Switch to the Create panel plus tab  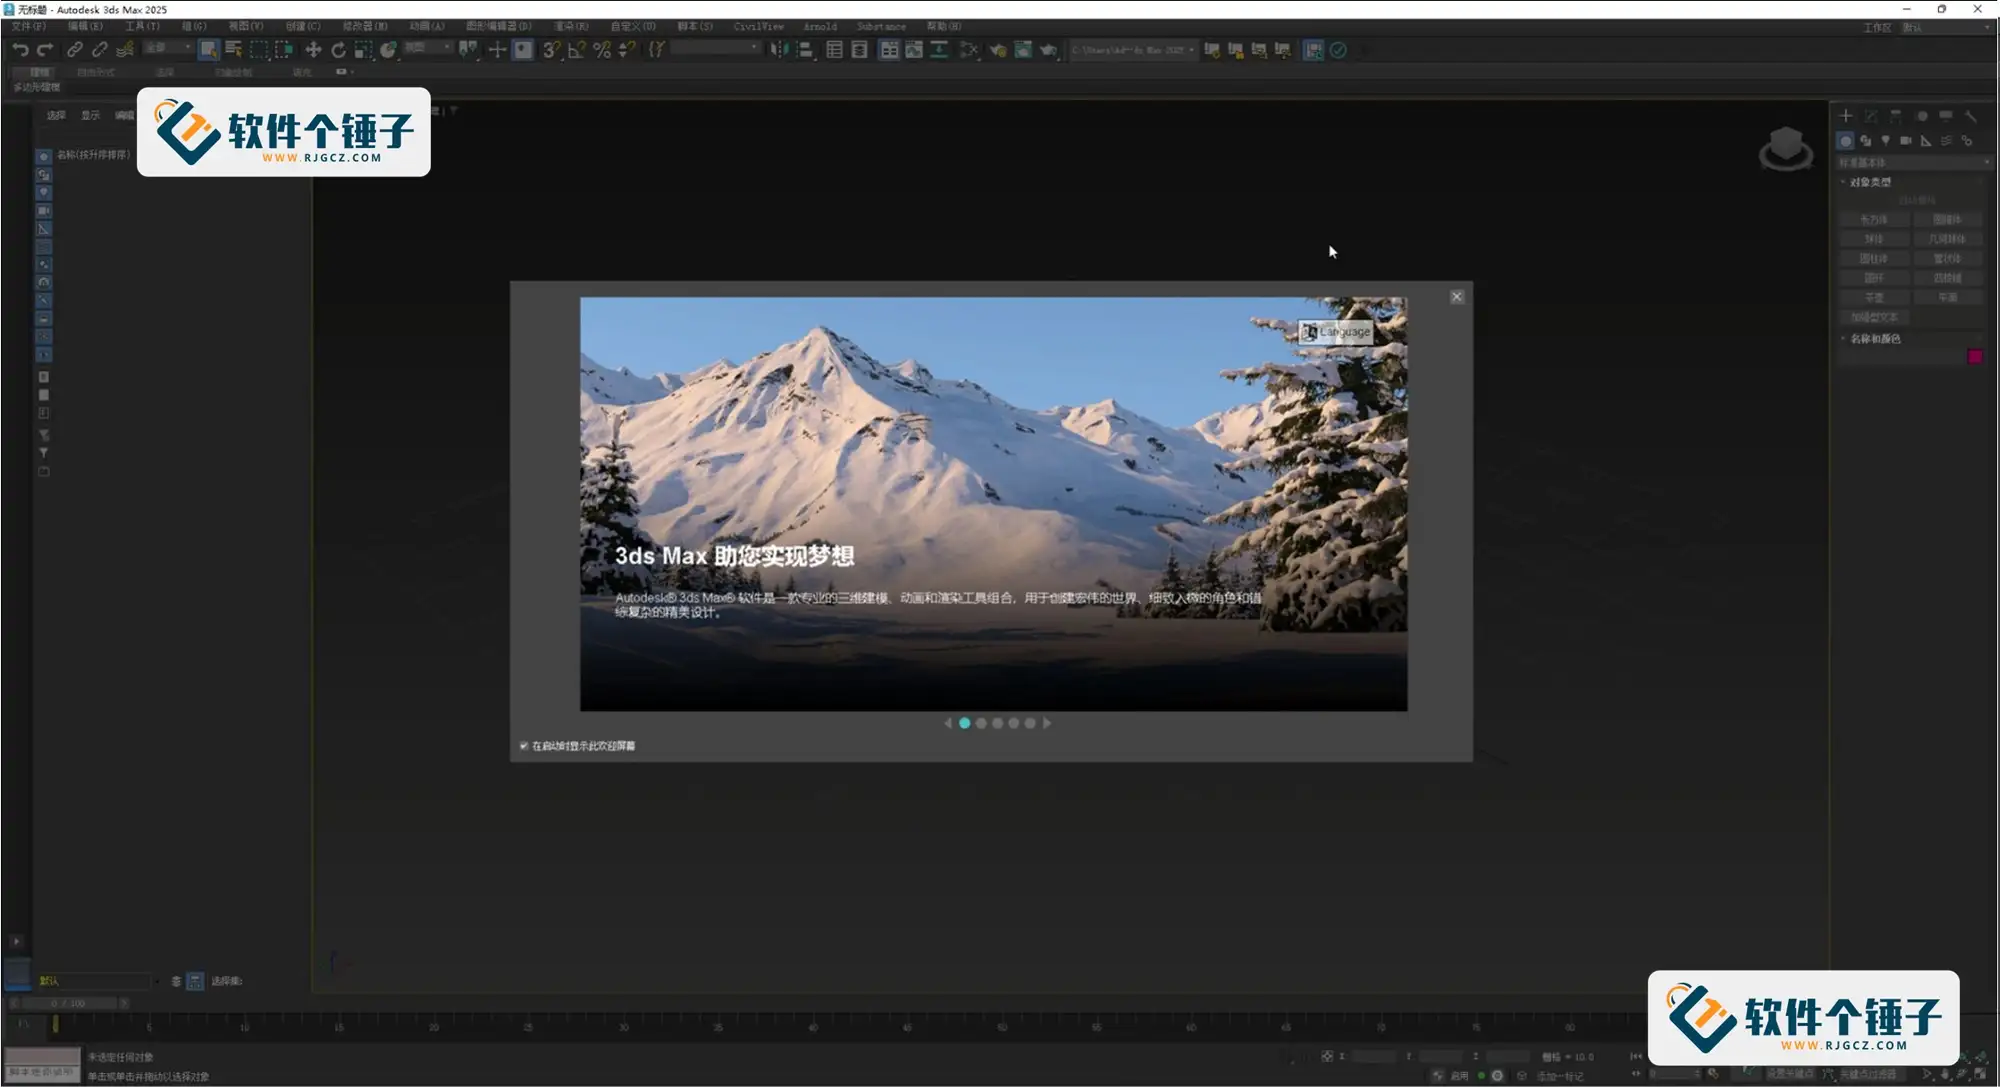(x=1846, y=116)
